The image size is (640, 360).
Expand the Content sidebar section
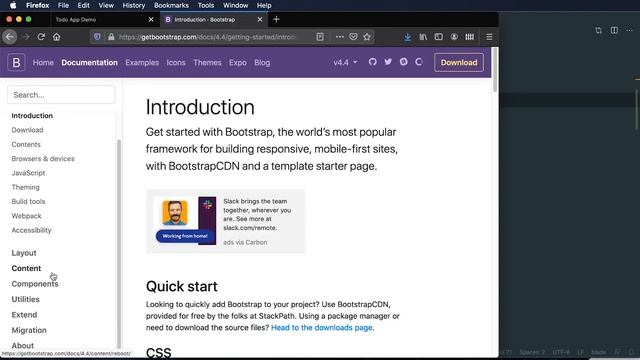[x=26, y=268]
